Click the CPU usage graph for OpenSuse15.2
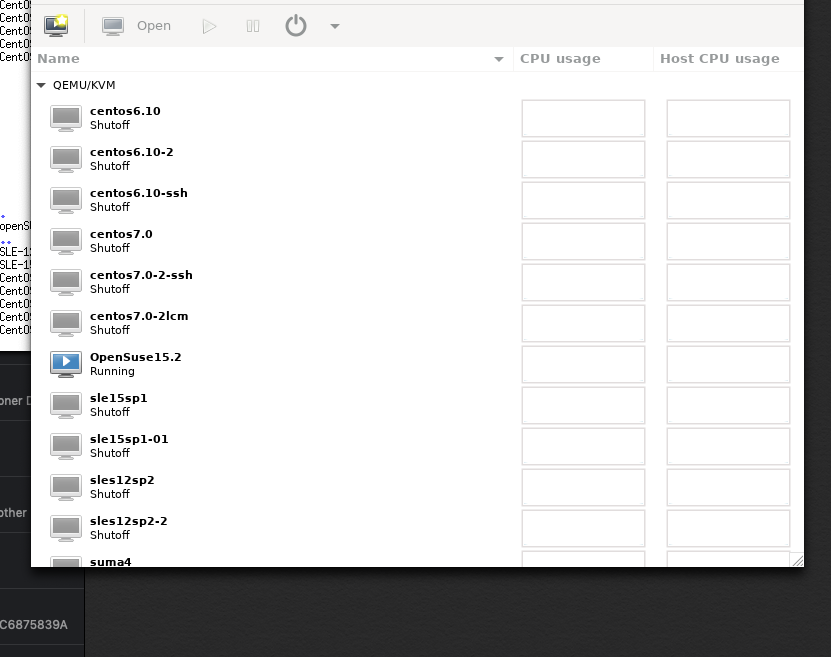Screen dimensions: 831x657 coord(583,364)
